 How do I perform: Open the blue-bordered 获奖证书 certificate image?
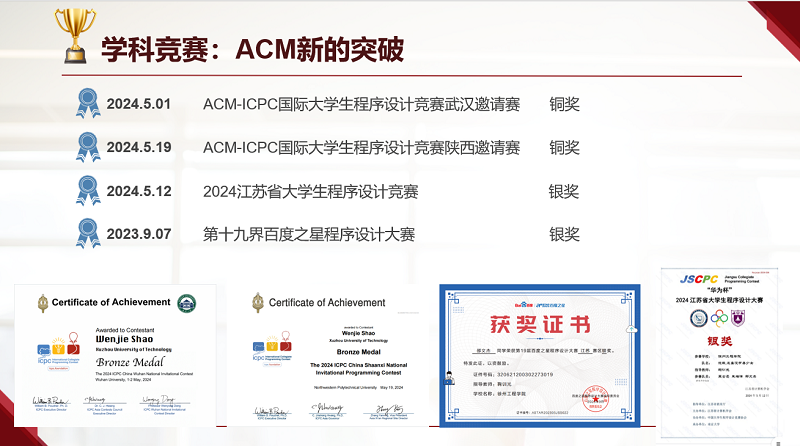539,355
